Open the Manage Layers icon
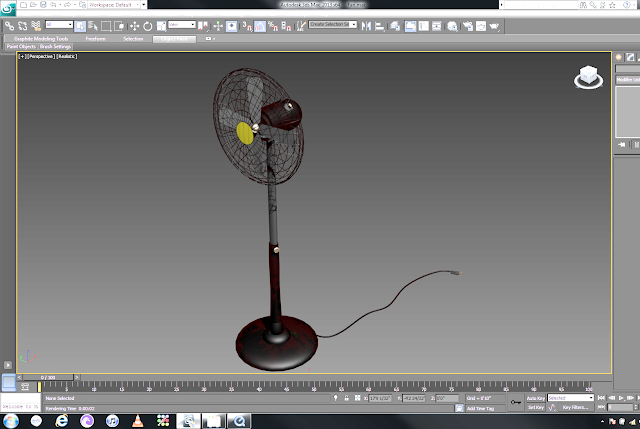The height and width of the screenshot is (429, 640). pyautogui.click(x=395, y=26)
